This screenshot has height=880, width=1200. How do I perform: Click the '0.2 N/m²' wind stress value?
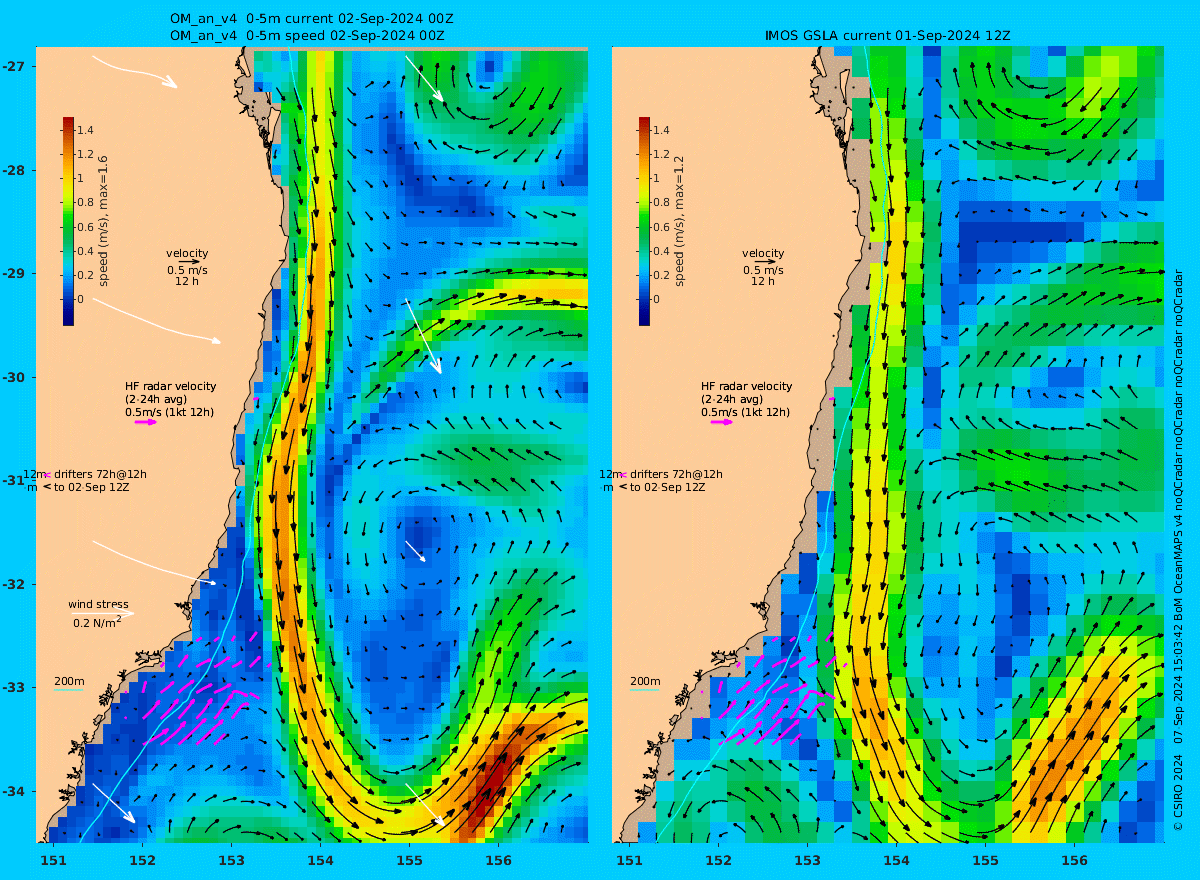pos(98,622)
